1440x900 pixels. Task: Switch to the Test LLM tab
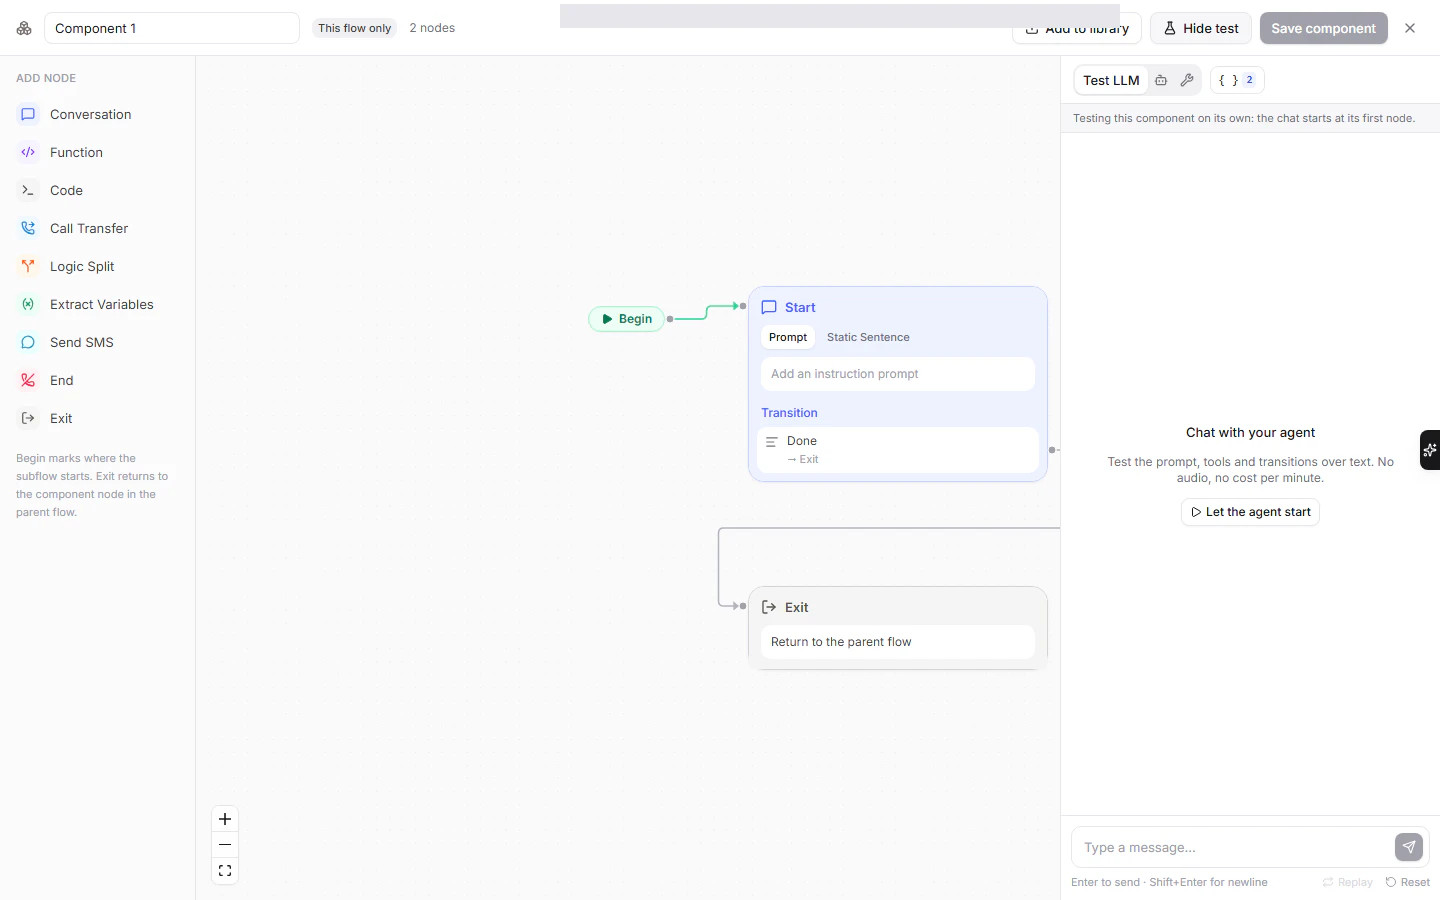pos(1111,80)
